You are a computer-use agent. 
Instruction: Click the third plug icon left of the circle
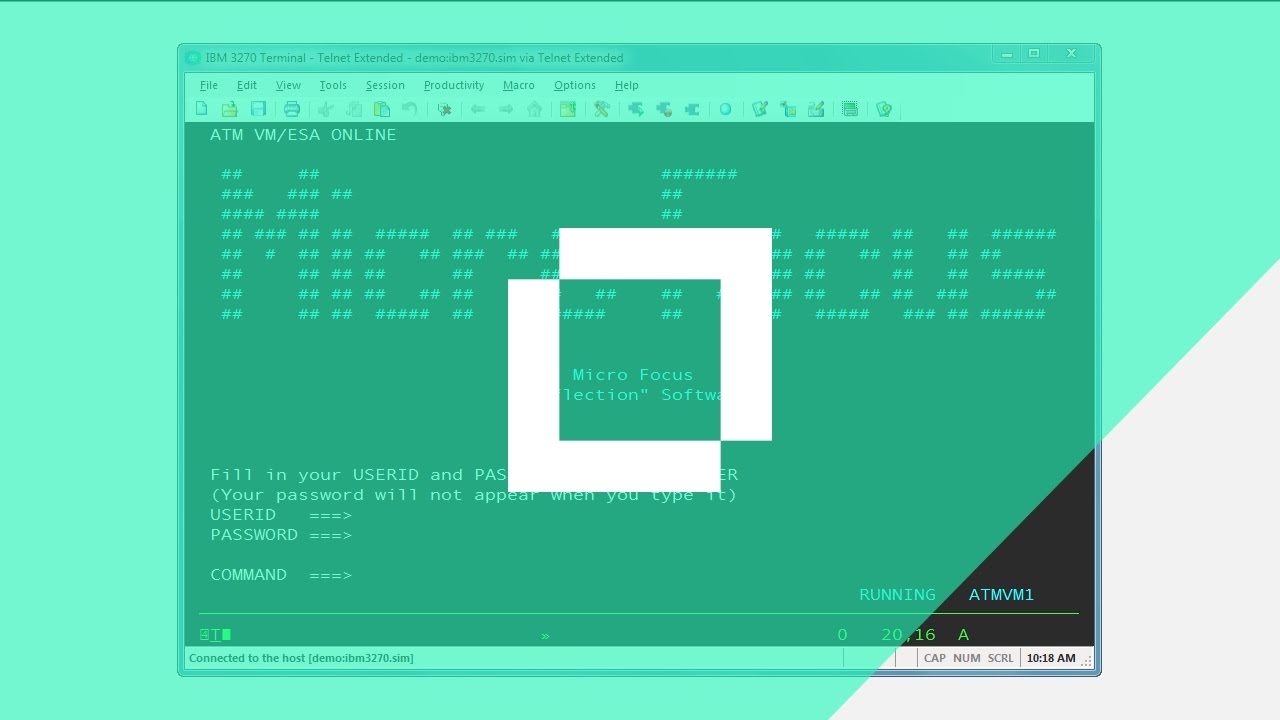pyautogui.click(x=692, y=109)
